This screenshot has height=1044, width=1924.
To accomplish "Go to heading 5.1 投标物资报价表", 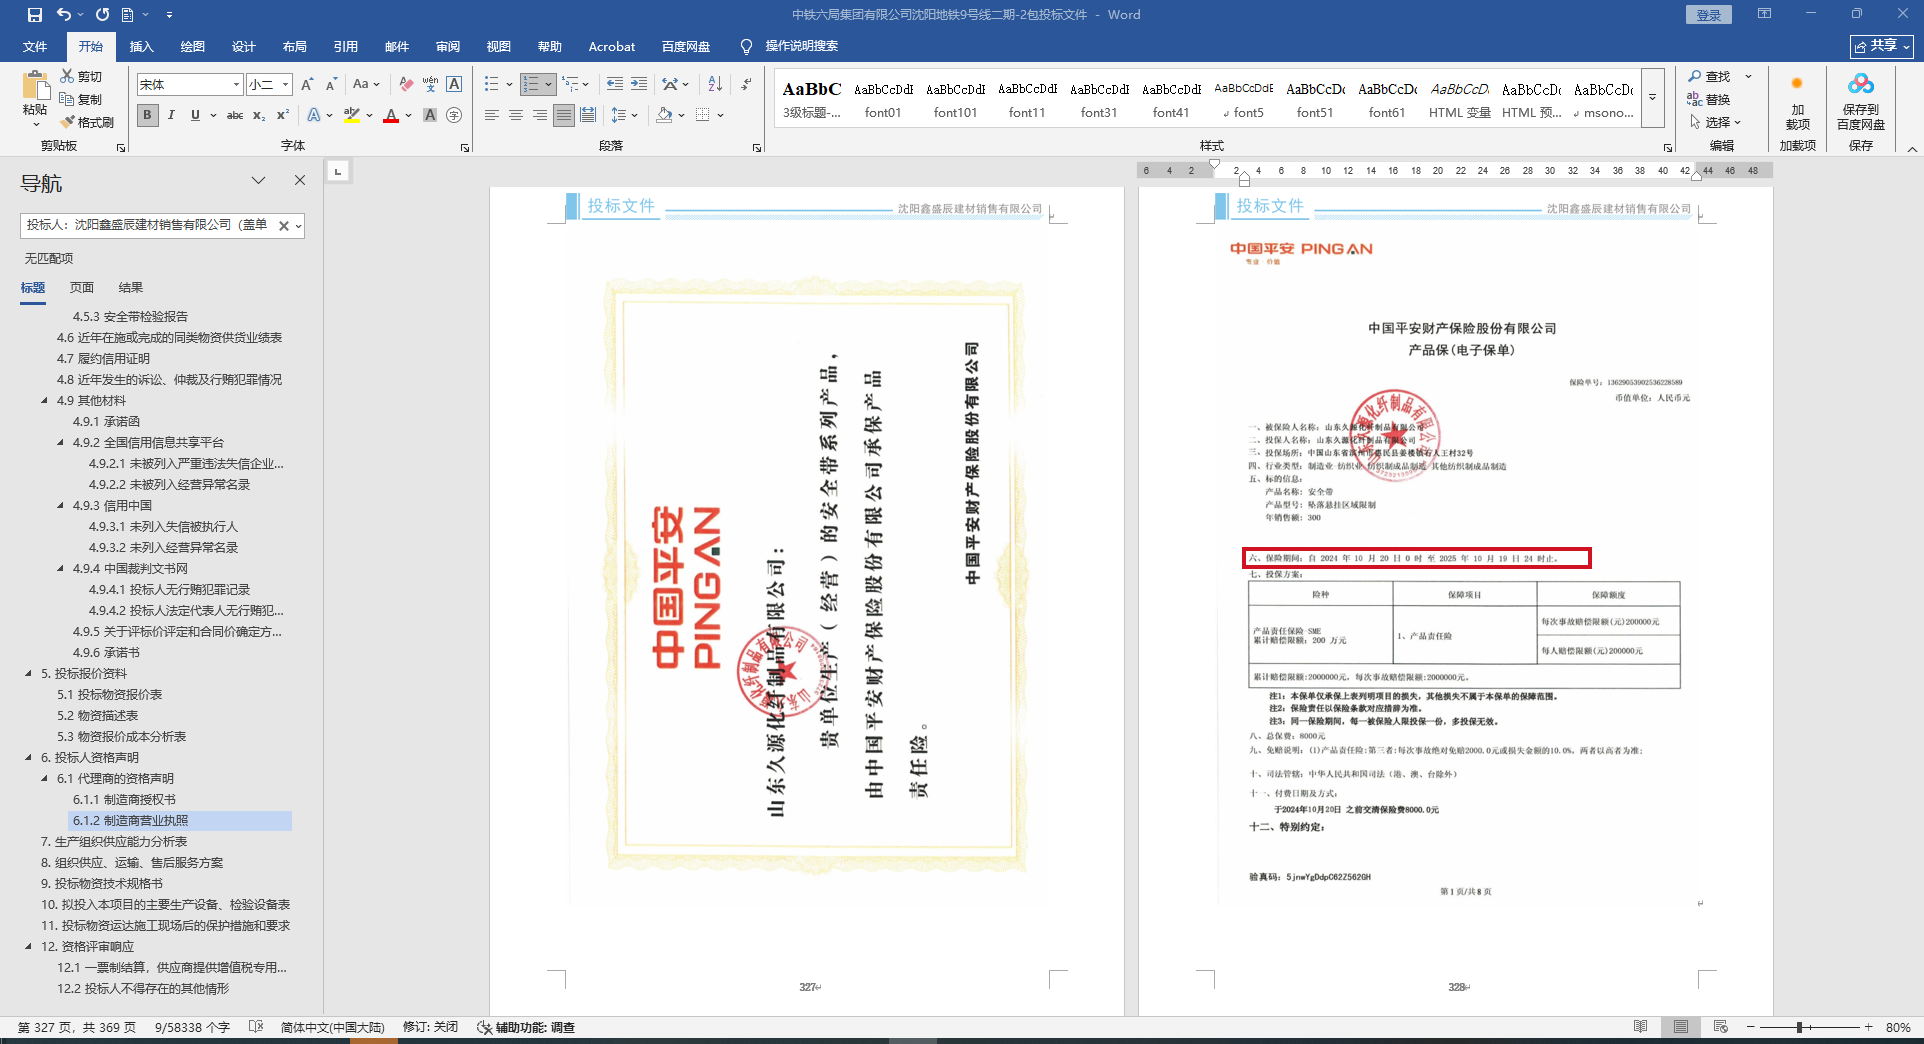I will tap(110, 695).
